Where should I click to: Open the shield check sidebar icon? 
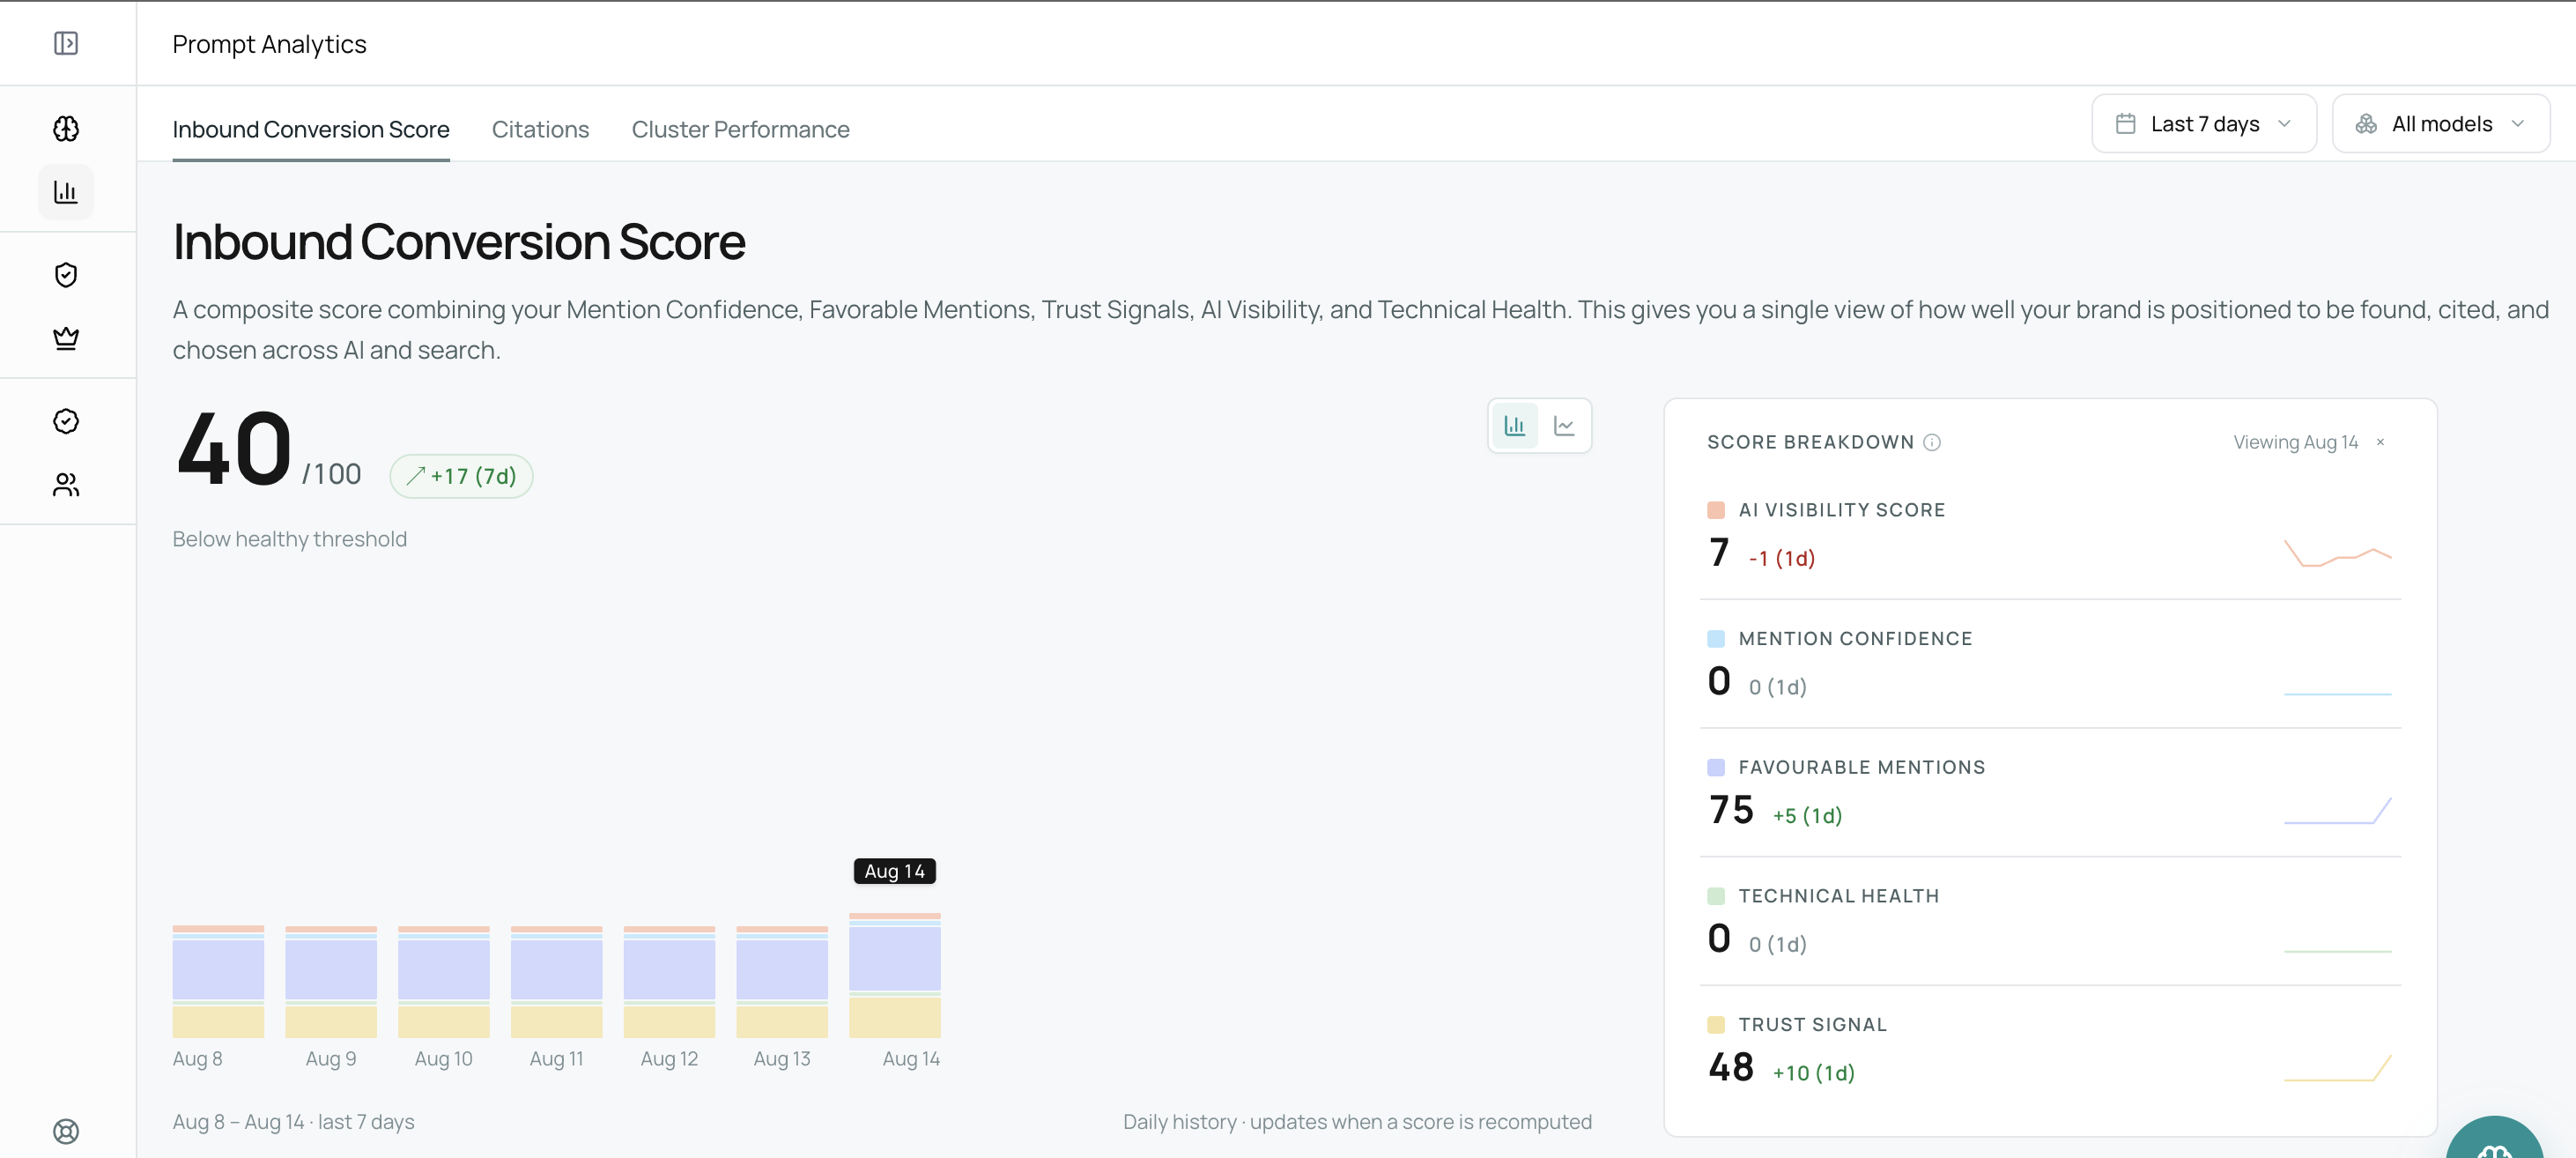66,275
